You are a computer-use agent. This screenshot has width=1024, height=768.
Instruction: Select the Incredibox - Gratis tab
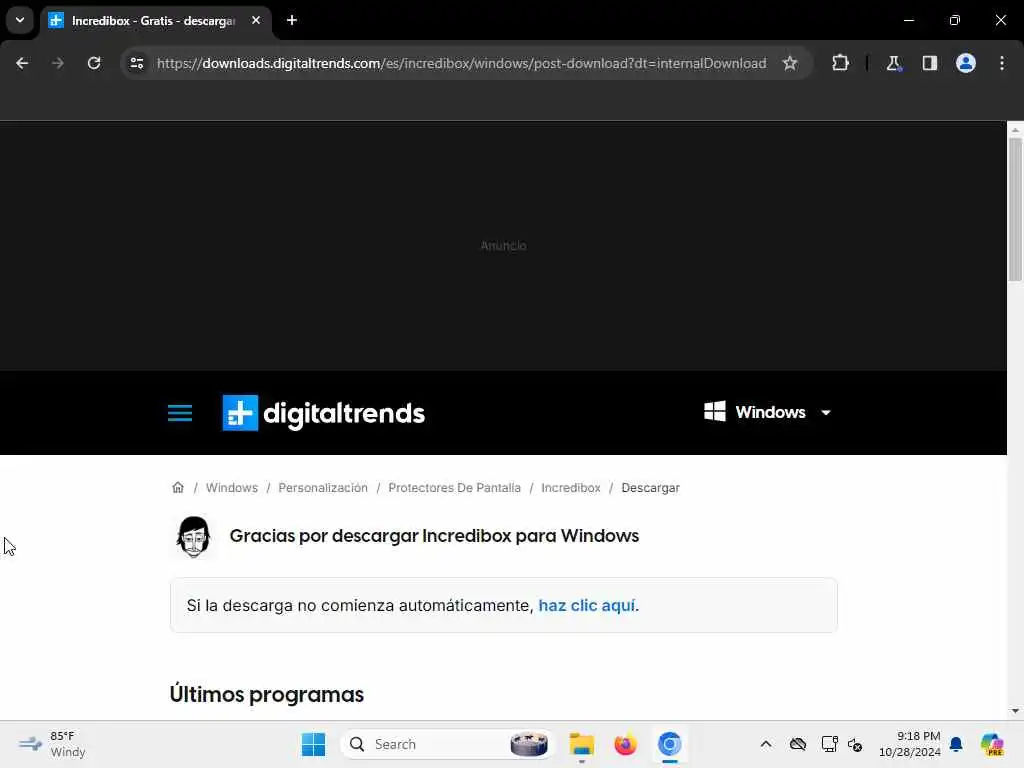point(154,21)
